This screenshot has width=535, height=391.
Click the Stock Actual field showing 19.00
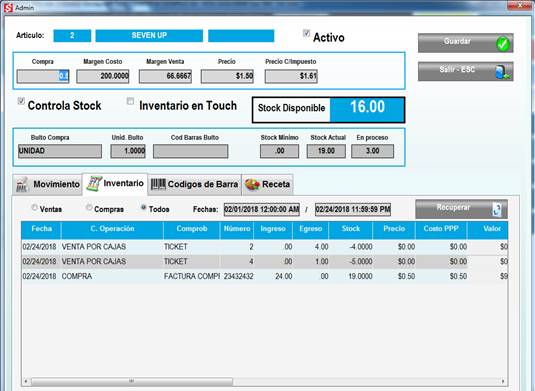tap(326, 151)
